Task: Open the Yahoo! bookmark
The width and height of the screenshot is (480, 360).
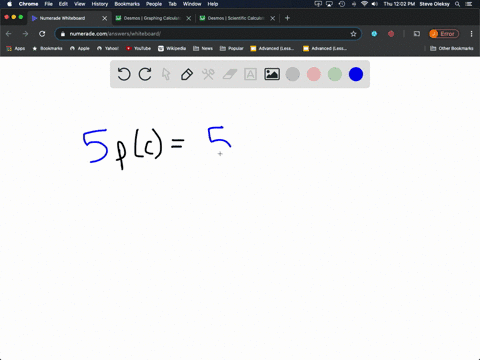Action: 108,48
